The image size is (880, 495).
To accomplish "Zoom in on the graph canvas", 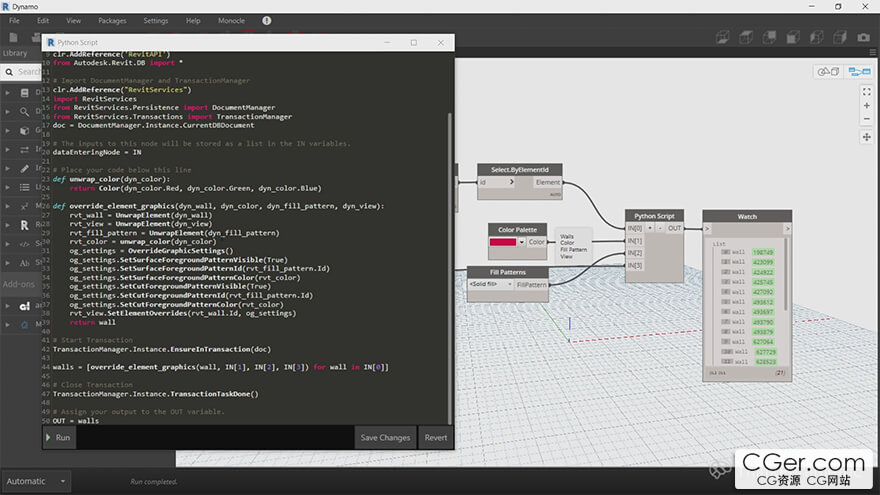I will (867, 106).
